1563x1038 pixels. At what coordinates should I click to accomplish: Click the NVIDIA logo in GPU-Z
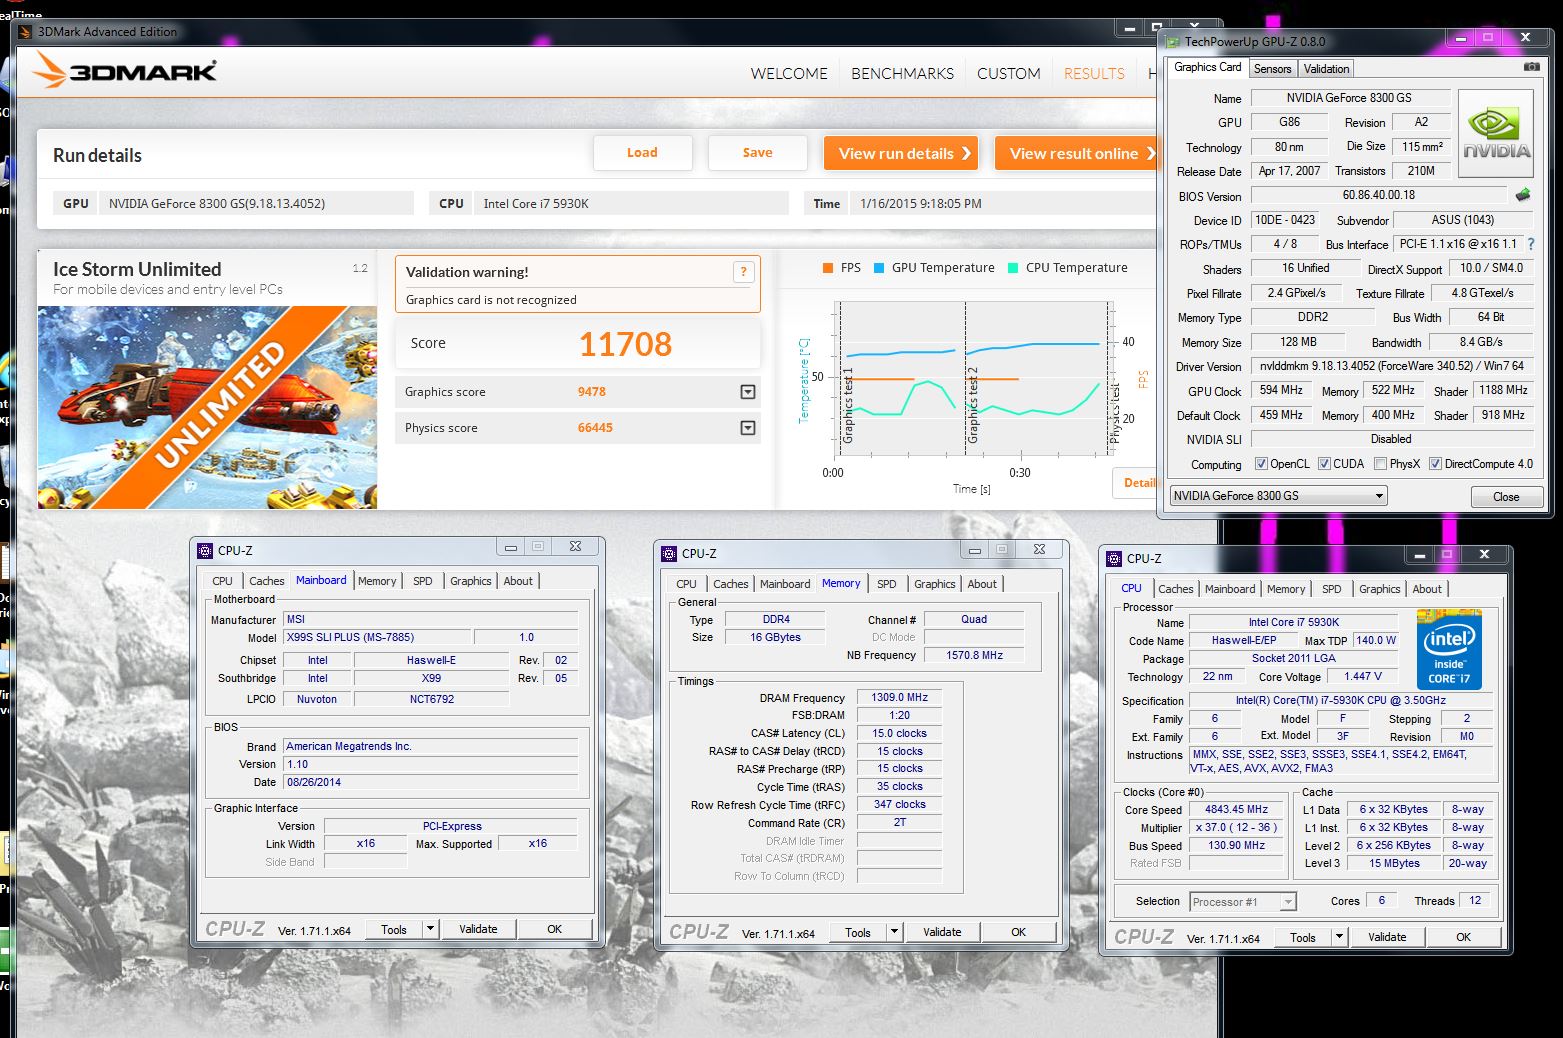(x=1496, y=134)
